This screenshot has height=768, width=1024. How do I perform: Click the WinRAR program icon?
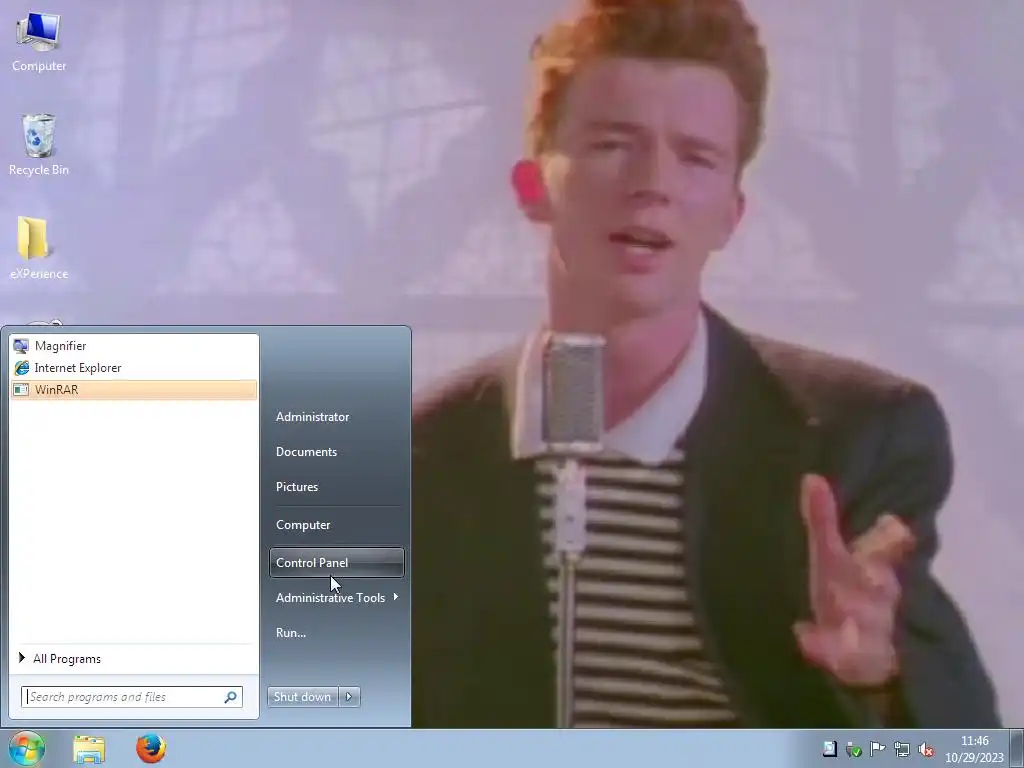pyautogui.click(x=21, y=390)
